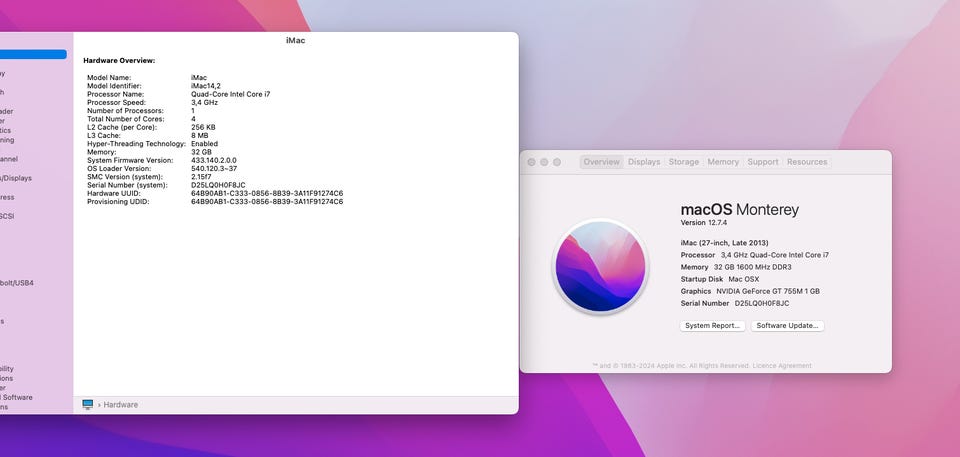Screen dimensions: 960x457
Task: Click the Serial Number line in About This Mac
Action: pos(735,303)
